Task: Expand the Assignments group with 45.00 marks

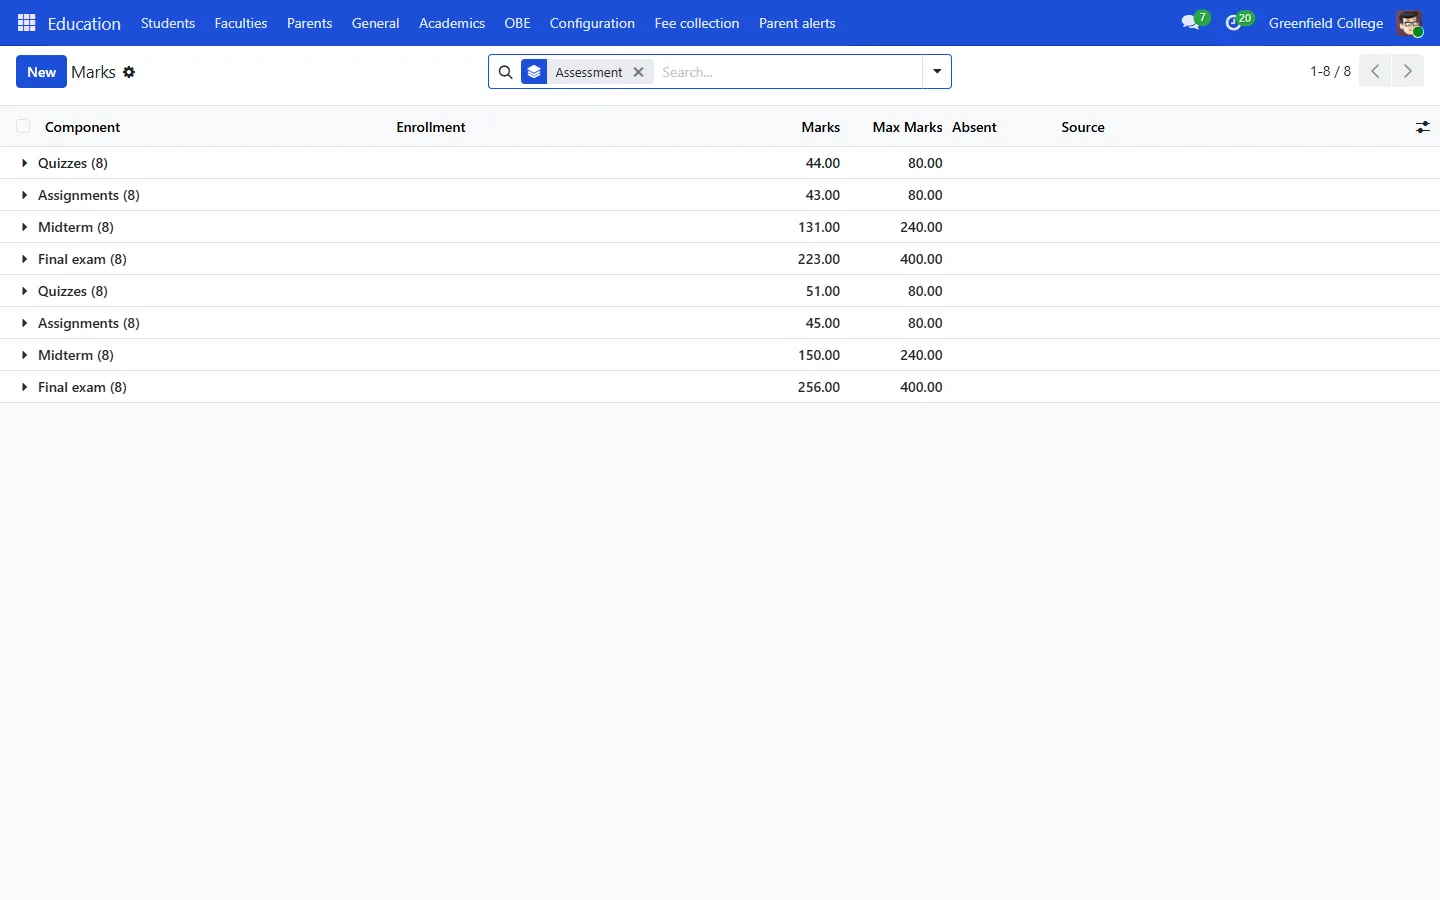Action: click(x=720, y=323)
